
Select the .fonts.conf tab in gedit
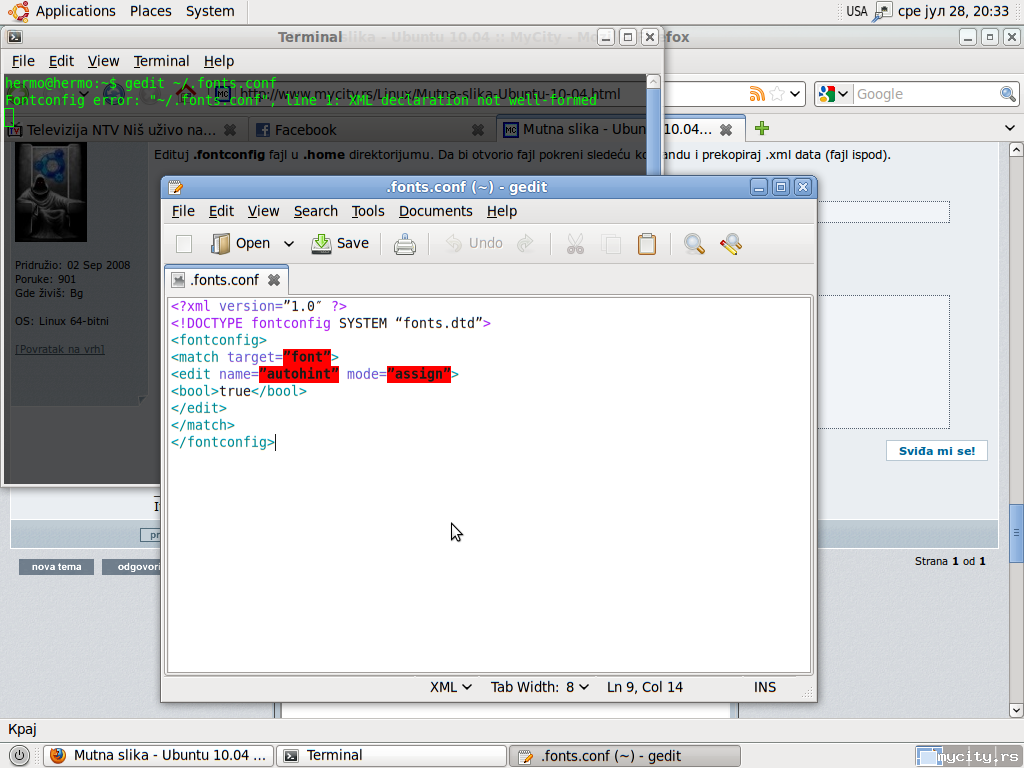225,280
